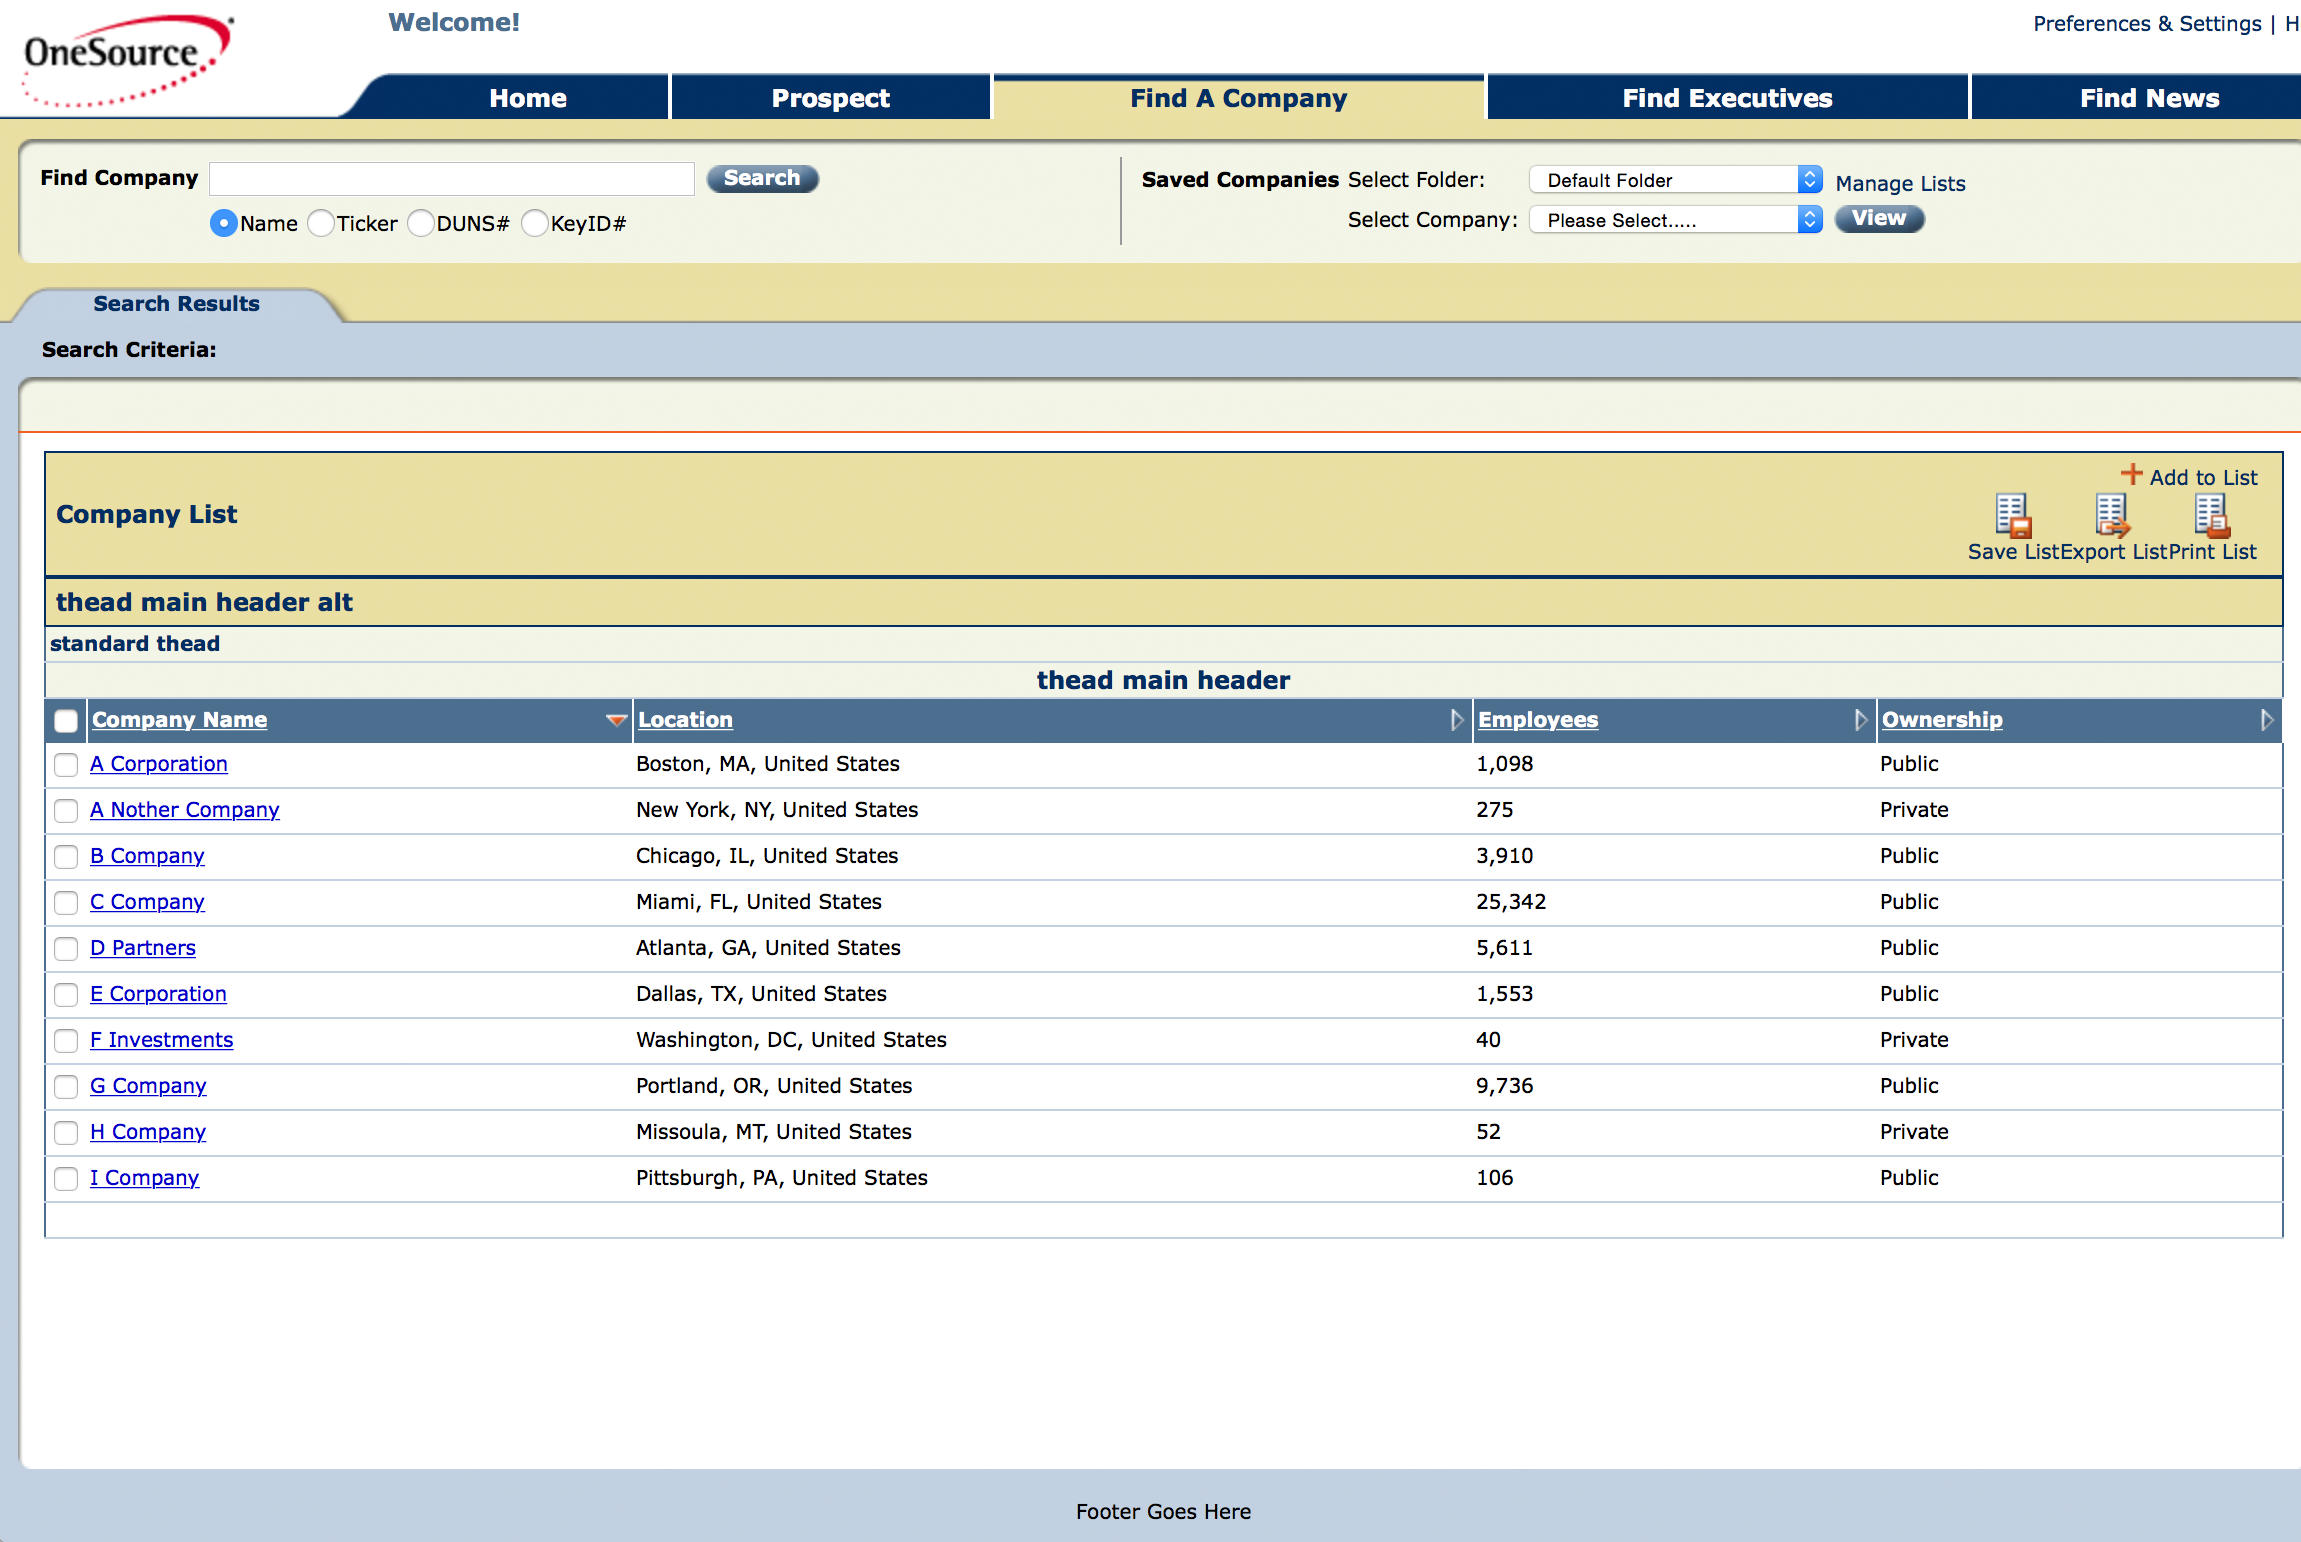
Task: Click the Location column sort triangle
Action: pyautogui.click(x=1456, y=720)
